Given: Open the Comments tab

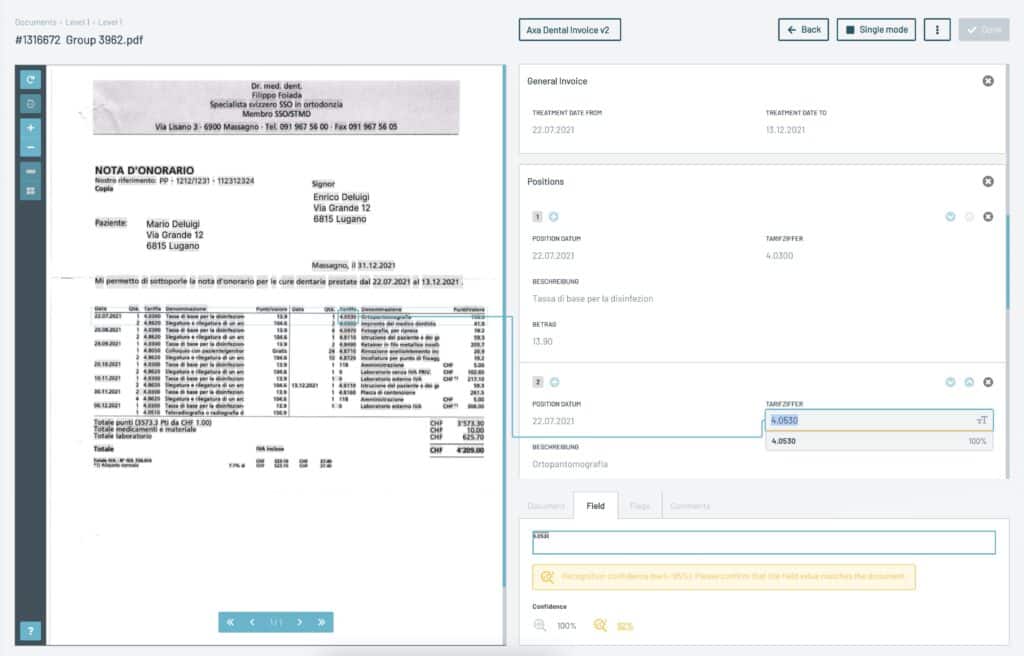Looking at the screenshot, I should pos(690,506).
